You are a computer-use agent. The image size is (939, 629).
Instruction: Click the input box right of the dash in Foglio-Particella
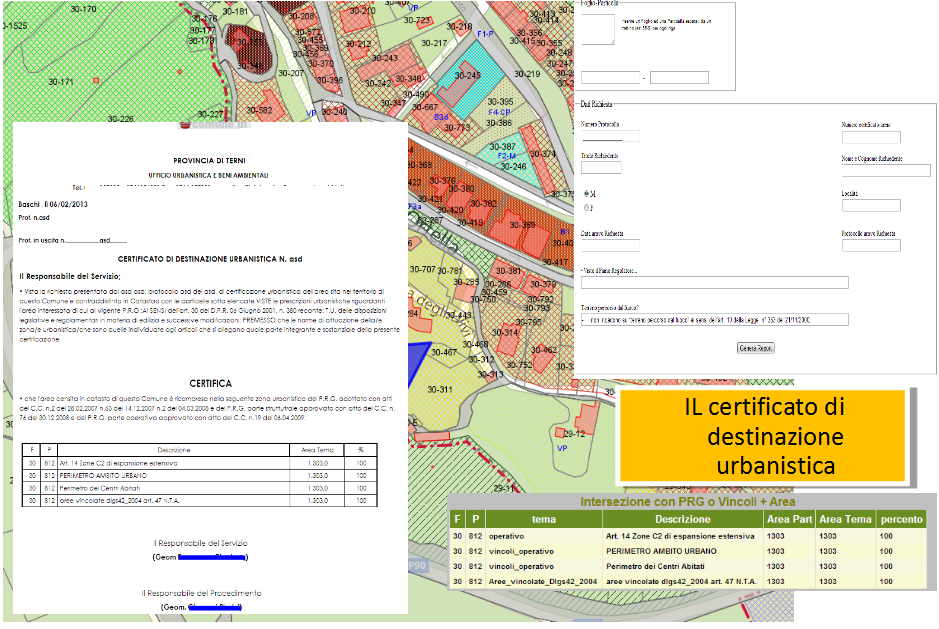pos(679,77)
